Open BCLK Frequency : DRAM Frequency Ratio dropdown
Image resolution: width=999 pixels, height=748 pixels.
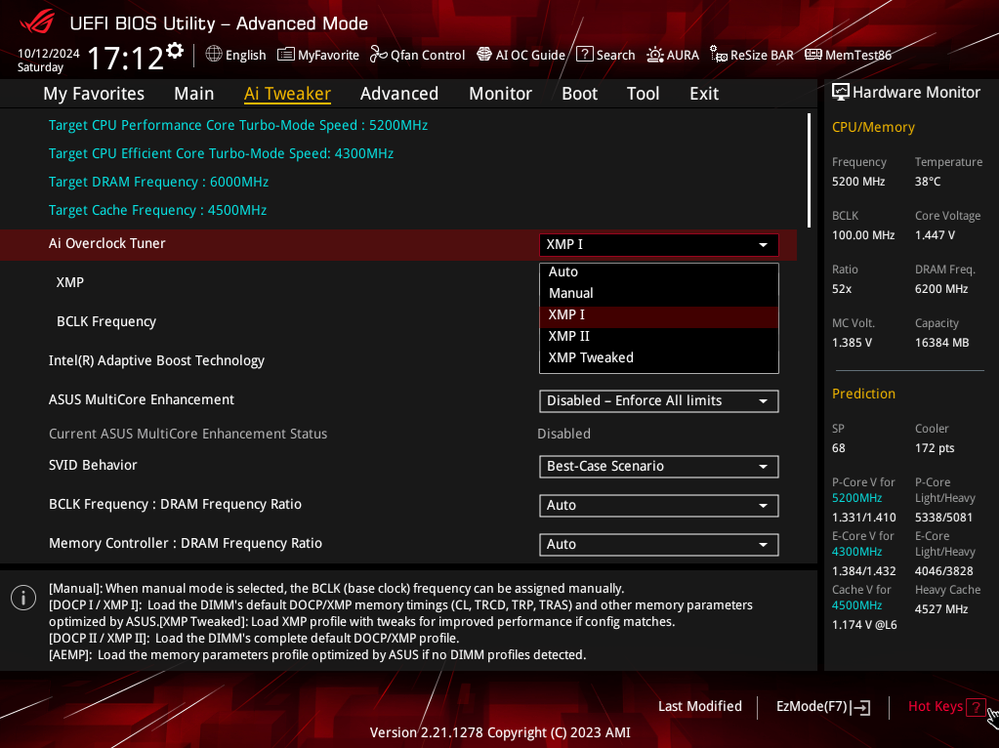click(x=659, y=505)
